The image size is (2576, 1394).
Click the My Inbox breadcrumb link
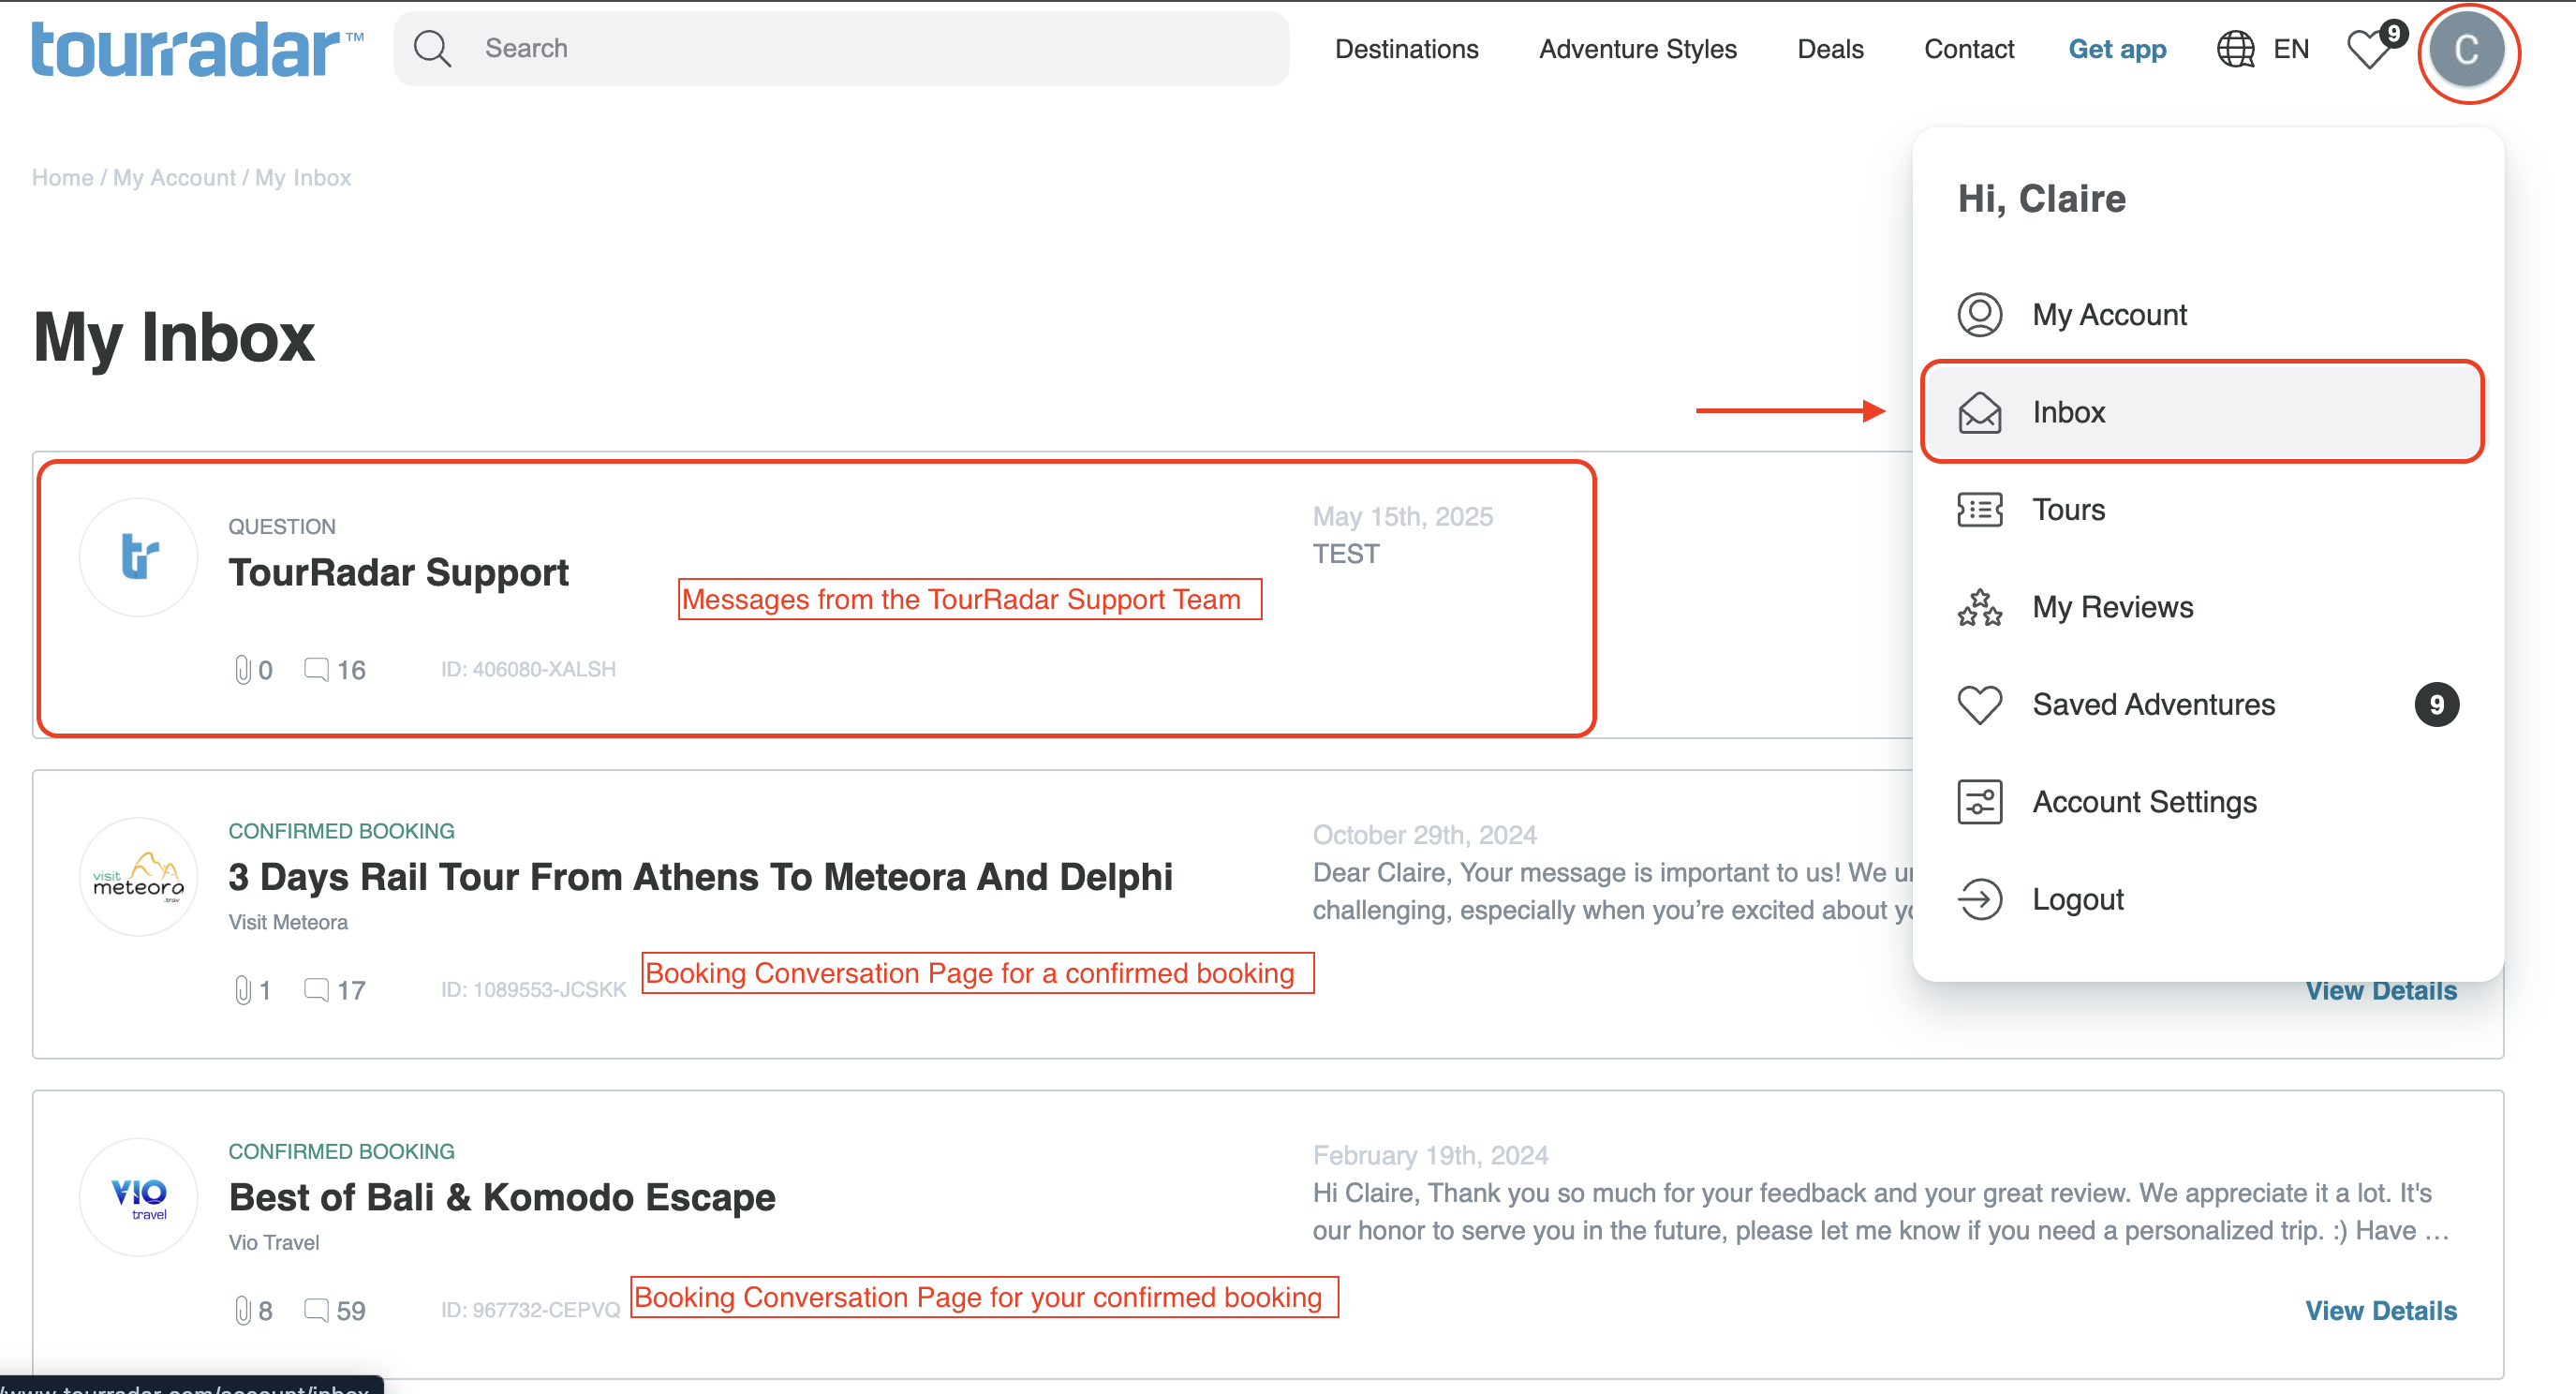[303, 177]
